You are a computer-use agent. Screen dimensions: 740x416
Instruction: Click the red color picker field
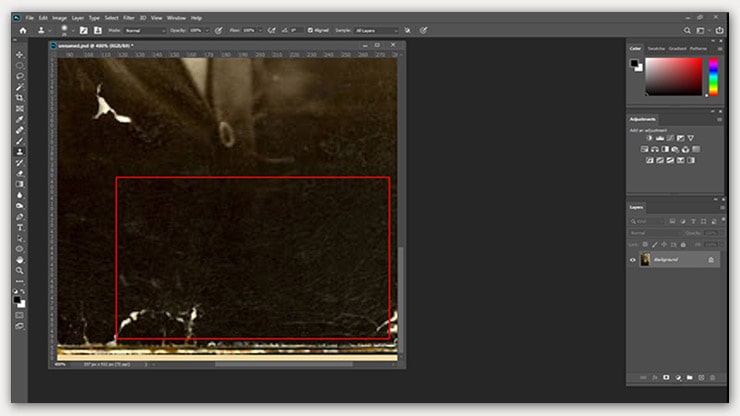[675, 76]
